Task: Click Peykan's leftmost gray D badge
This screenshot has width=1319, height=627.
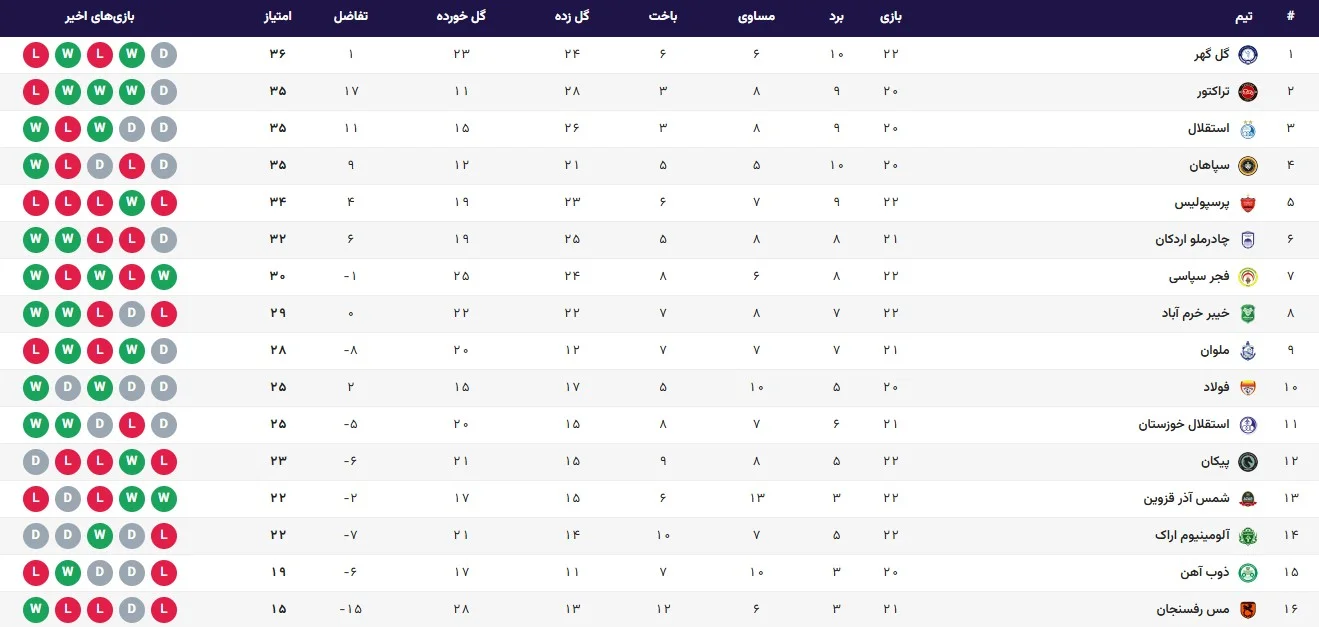Action: point(36,462)
